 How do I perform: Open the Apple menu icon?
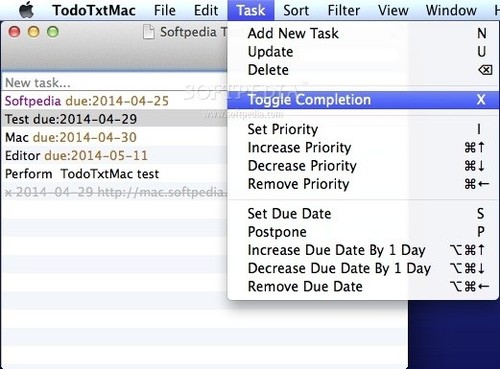coord(27,10)
